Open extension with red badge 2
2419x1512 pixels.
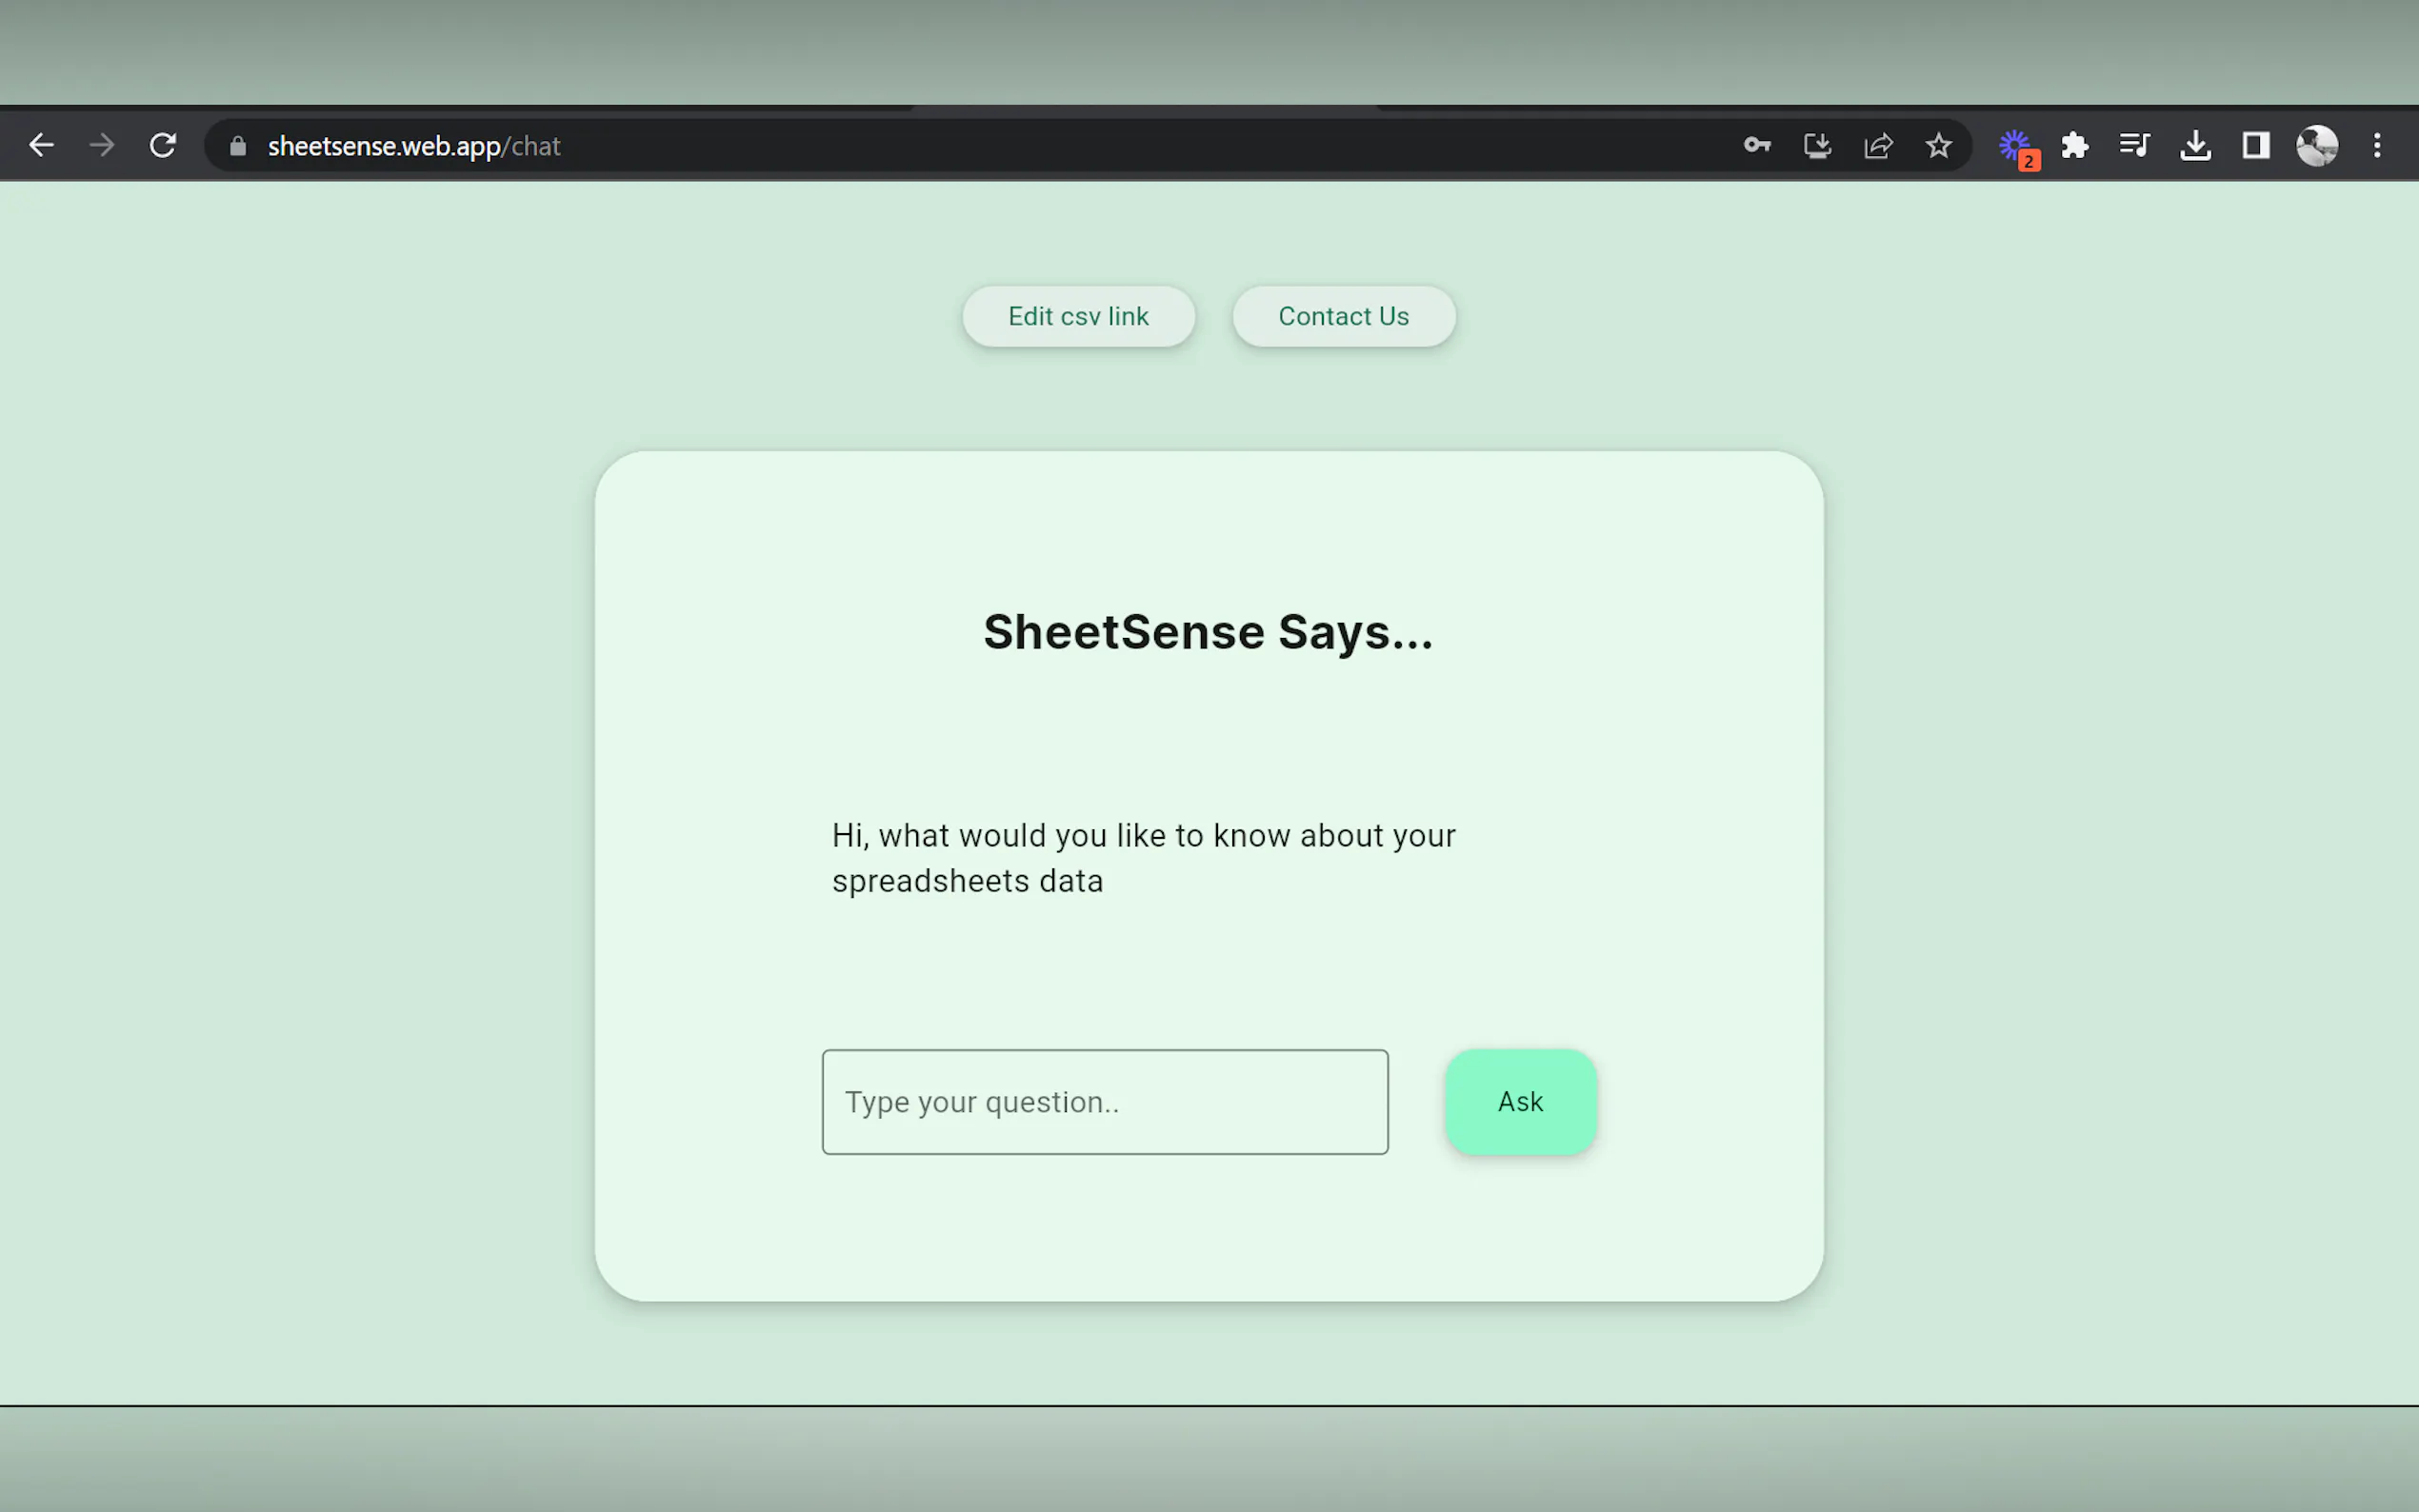point(2016,147)
